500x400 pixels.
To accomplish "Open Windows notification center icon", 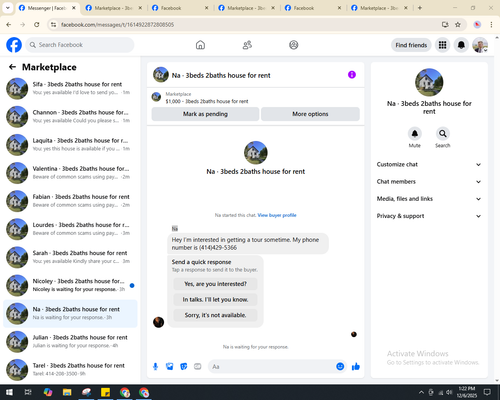I will (x=487, y=392).
